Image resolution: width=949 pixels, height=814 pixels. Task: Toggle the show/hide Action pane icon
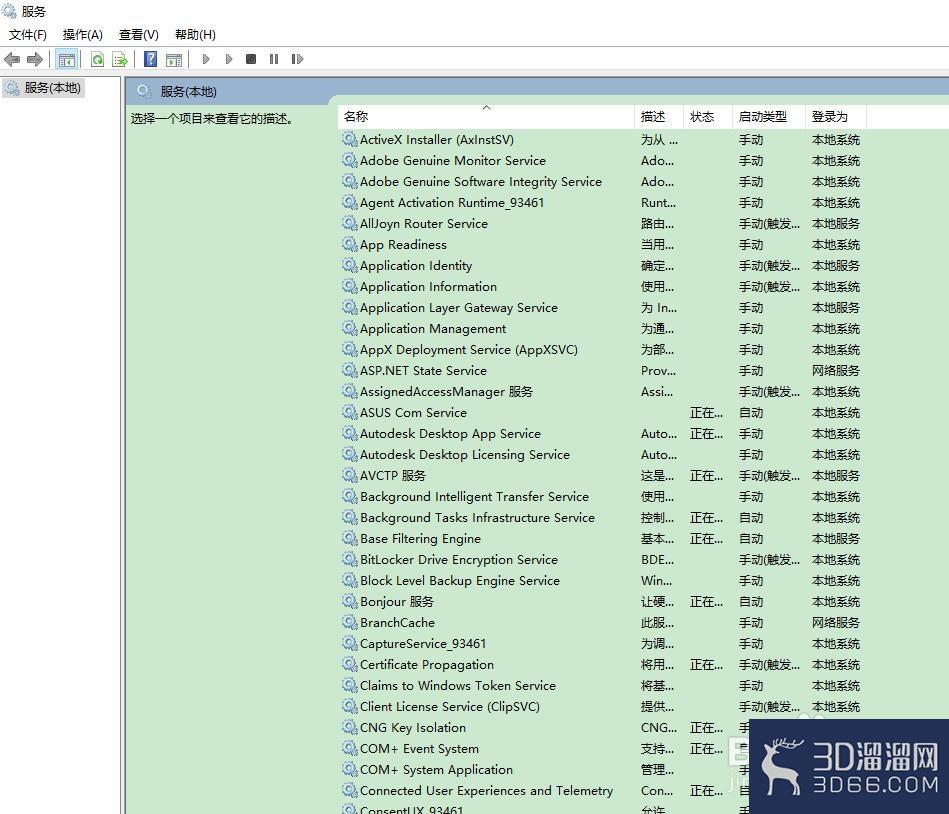(x=174, y=59)
